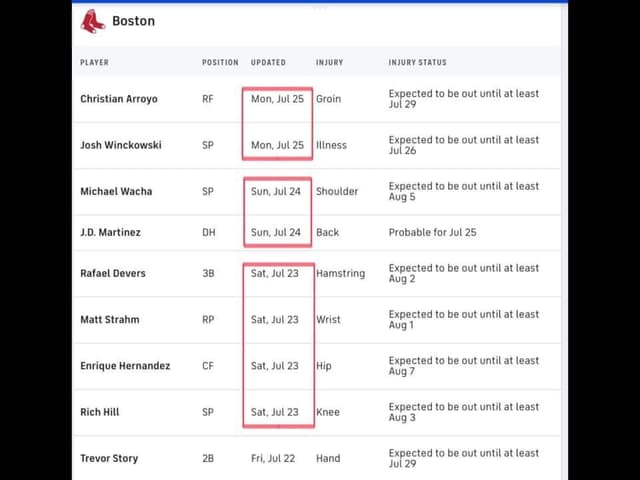Screen dimensions: 640x480
Task: Click Rich Hill's player name
Action: 100,412
